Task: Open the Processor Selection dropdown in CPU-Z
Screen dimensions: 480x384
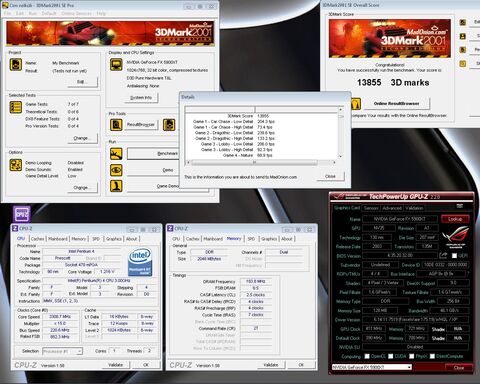Action: (x=62, y=351)
